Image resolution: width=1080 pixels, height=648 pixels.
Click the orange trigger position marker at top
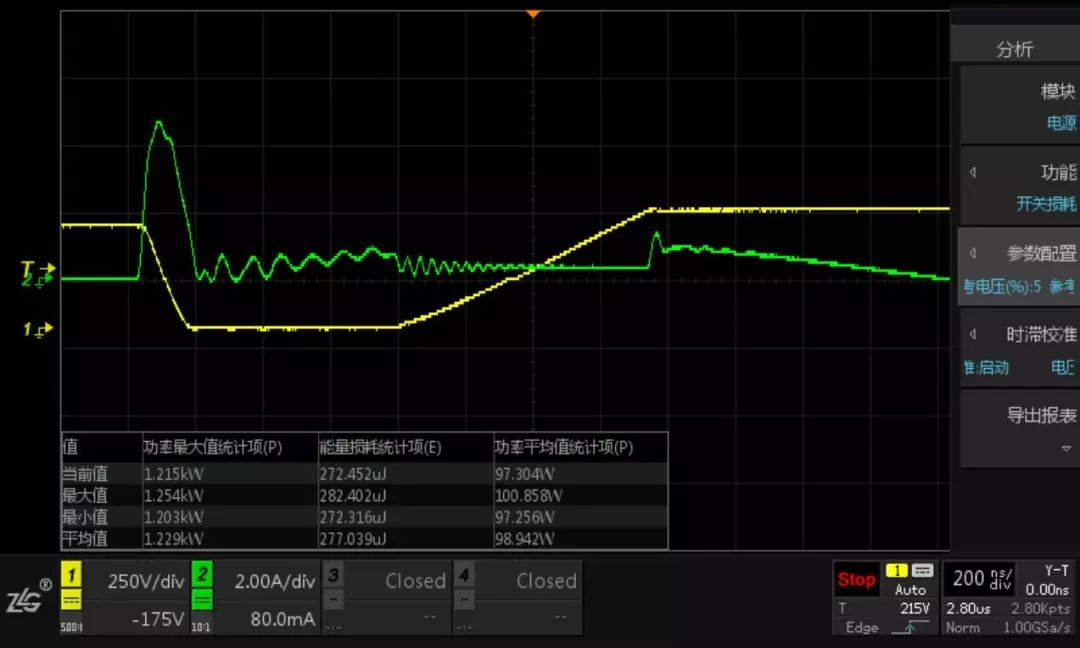click(x=532, y=14)
